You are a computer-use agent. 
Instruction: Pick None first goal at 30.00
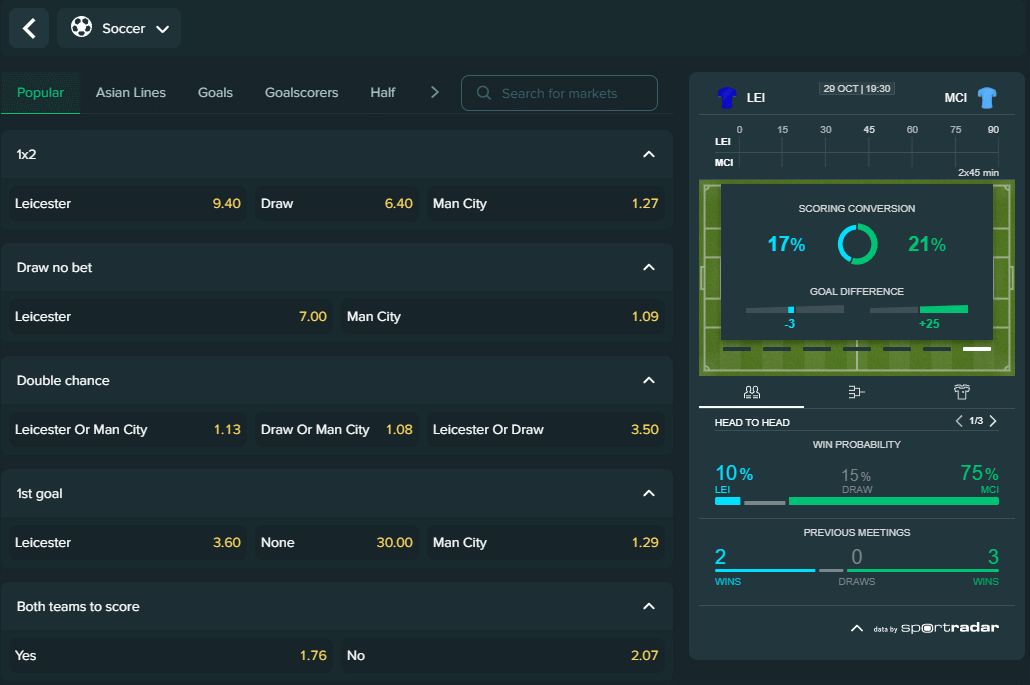tap(336, 542)
